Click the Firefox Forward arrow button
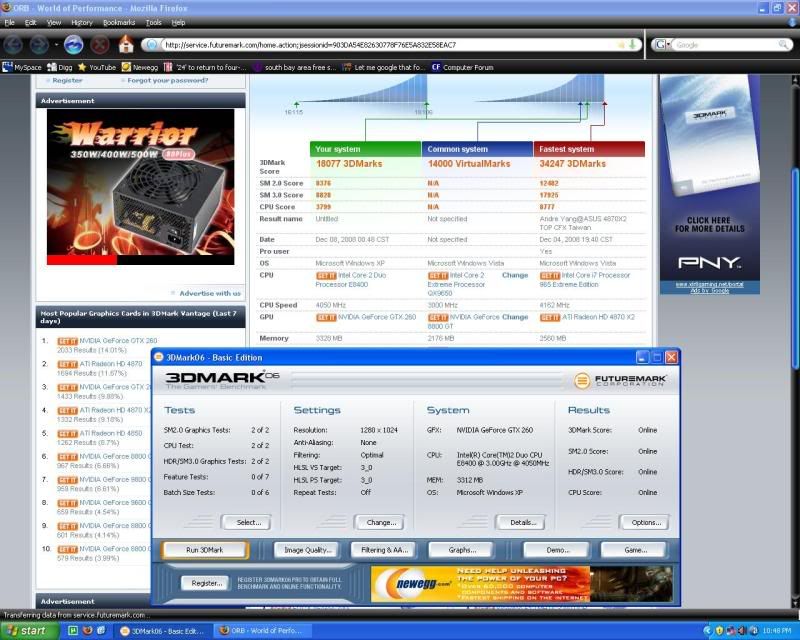800x640 pixels. point(39,45)
